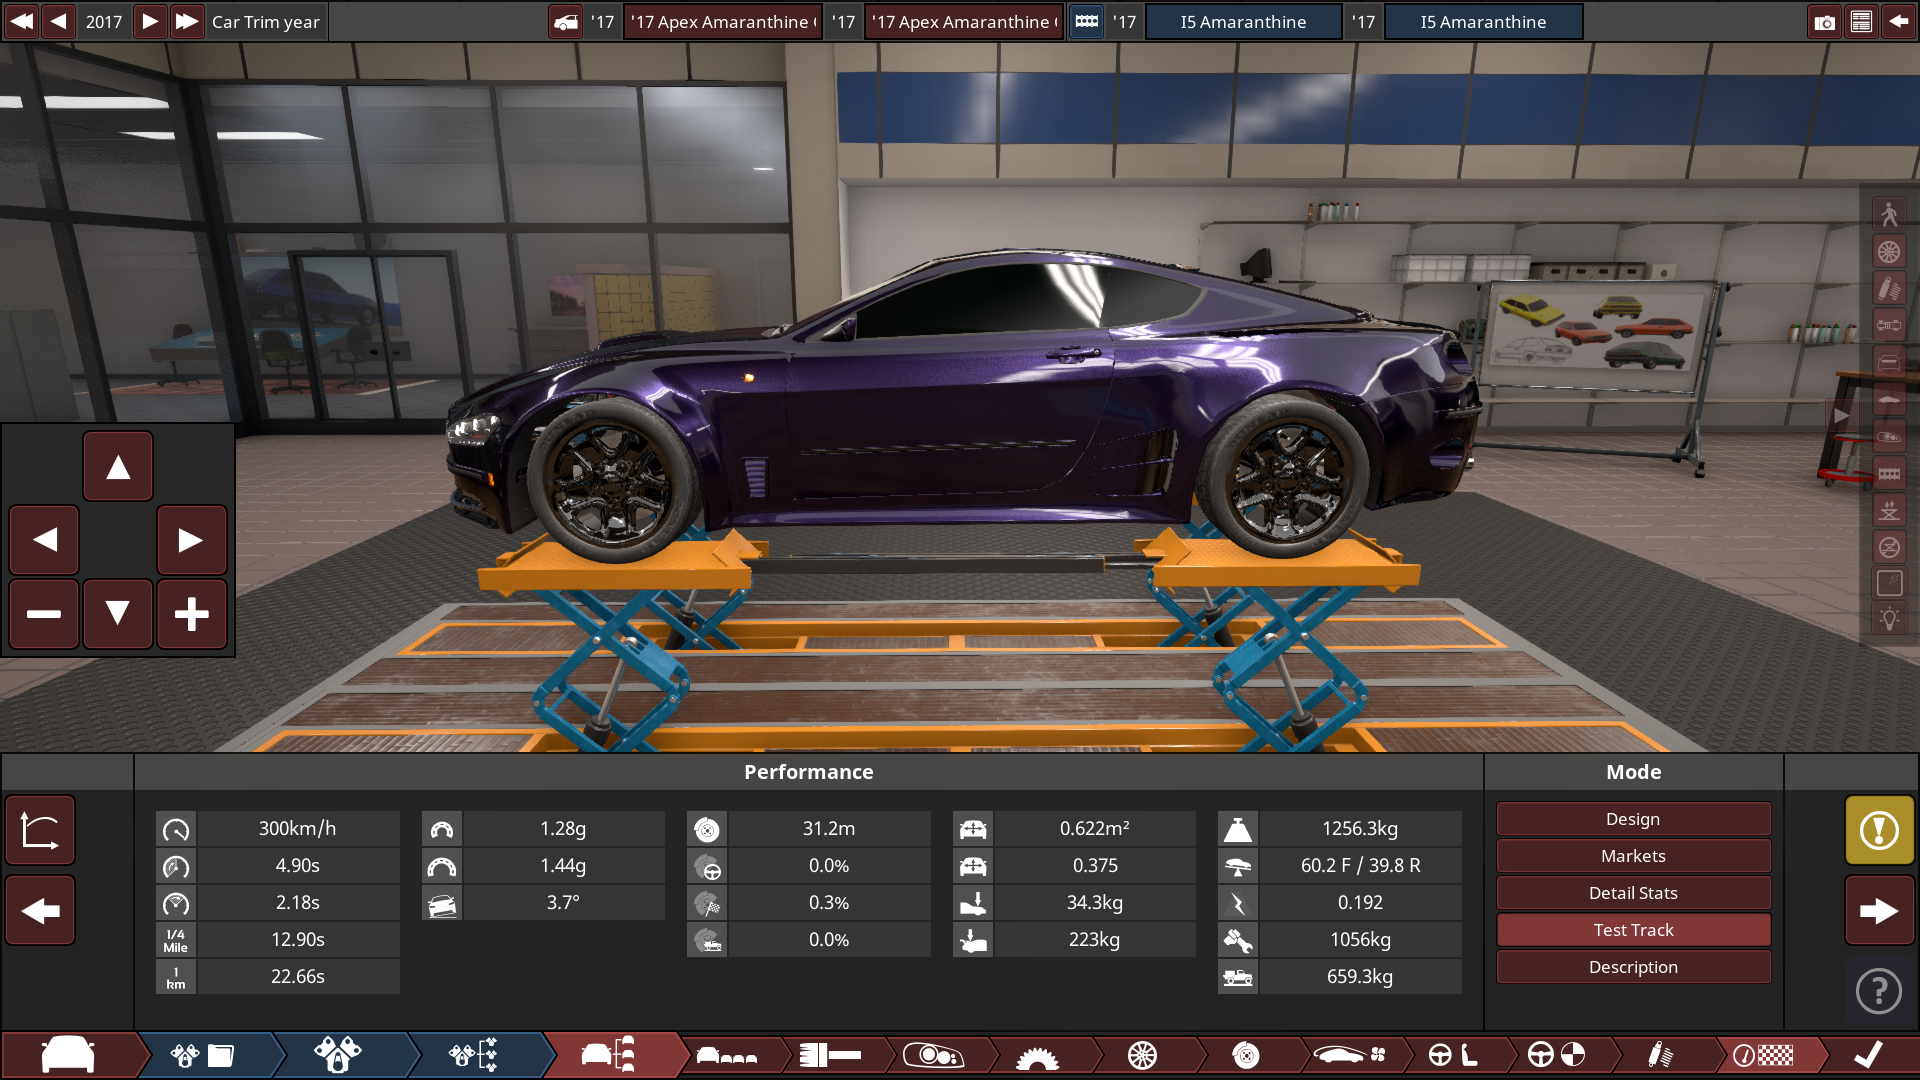Open the '17 Apex Amaranthine trim selector

tap(962, 22)
